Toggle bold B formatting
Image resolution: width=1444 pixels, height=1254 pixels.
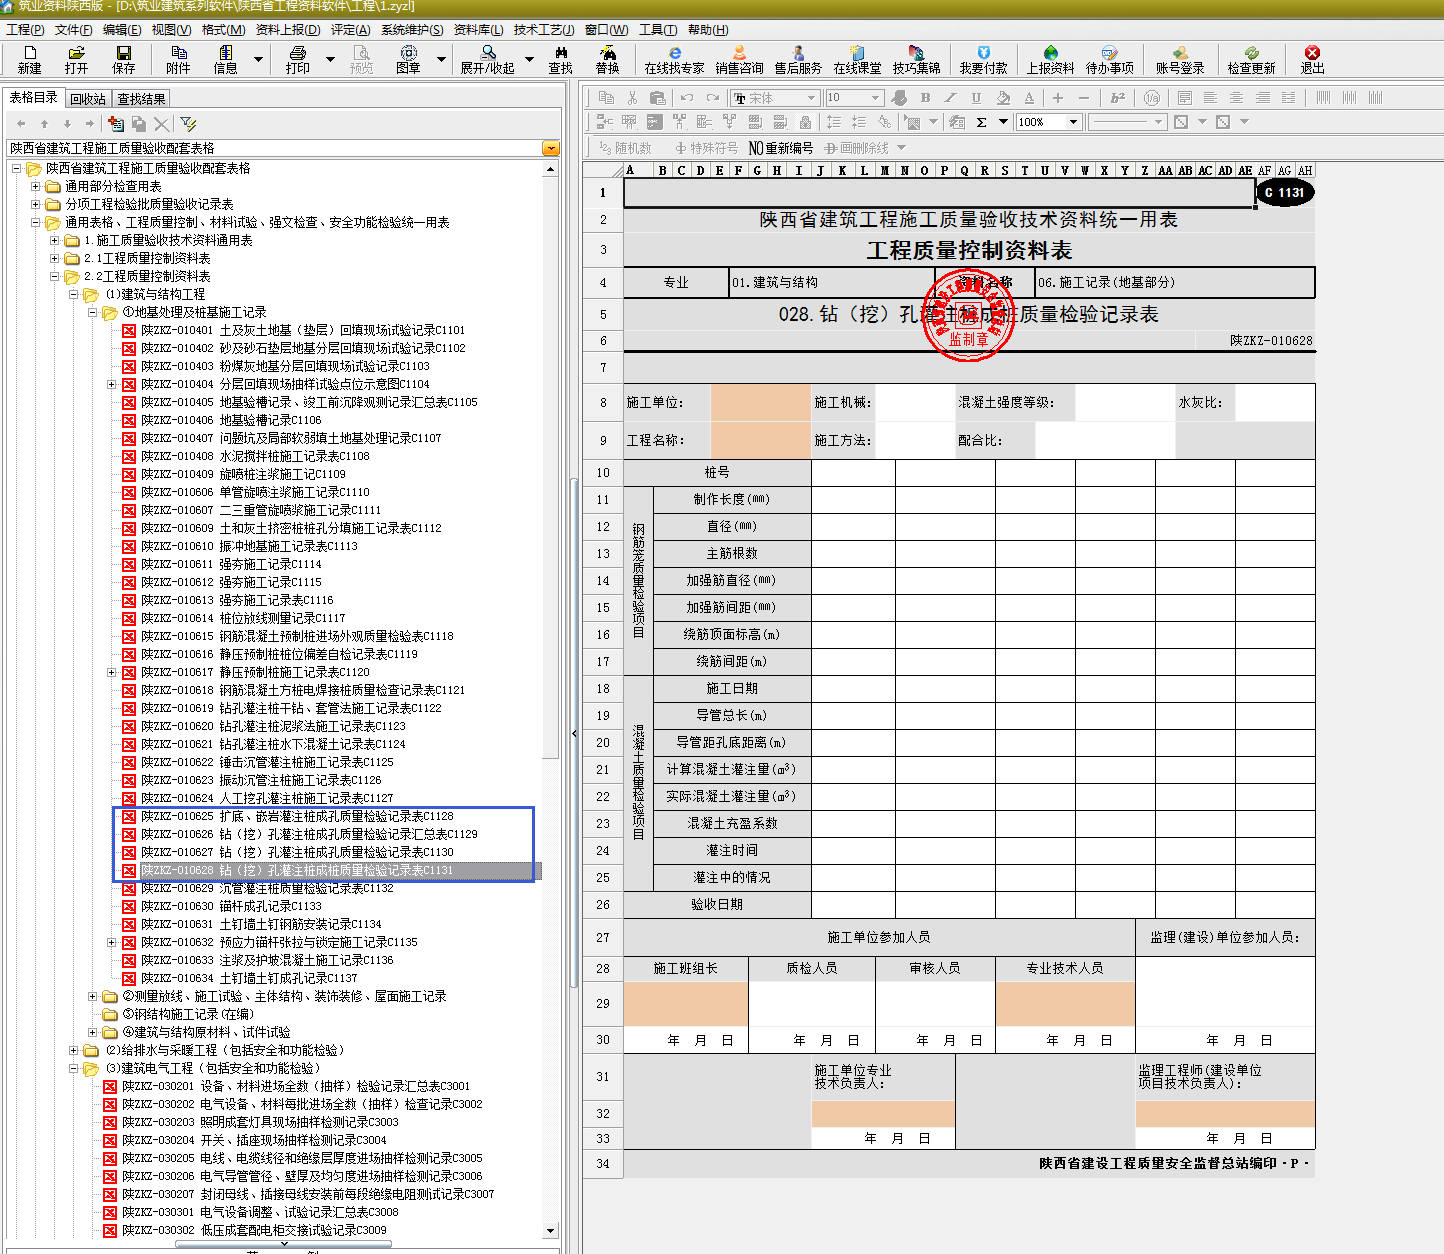click(925, 97)
